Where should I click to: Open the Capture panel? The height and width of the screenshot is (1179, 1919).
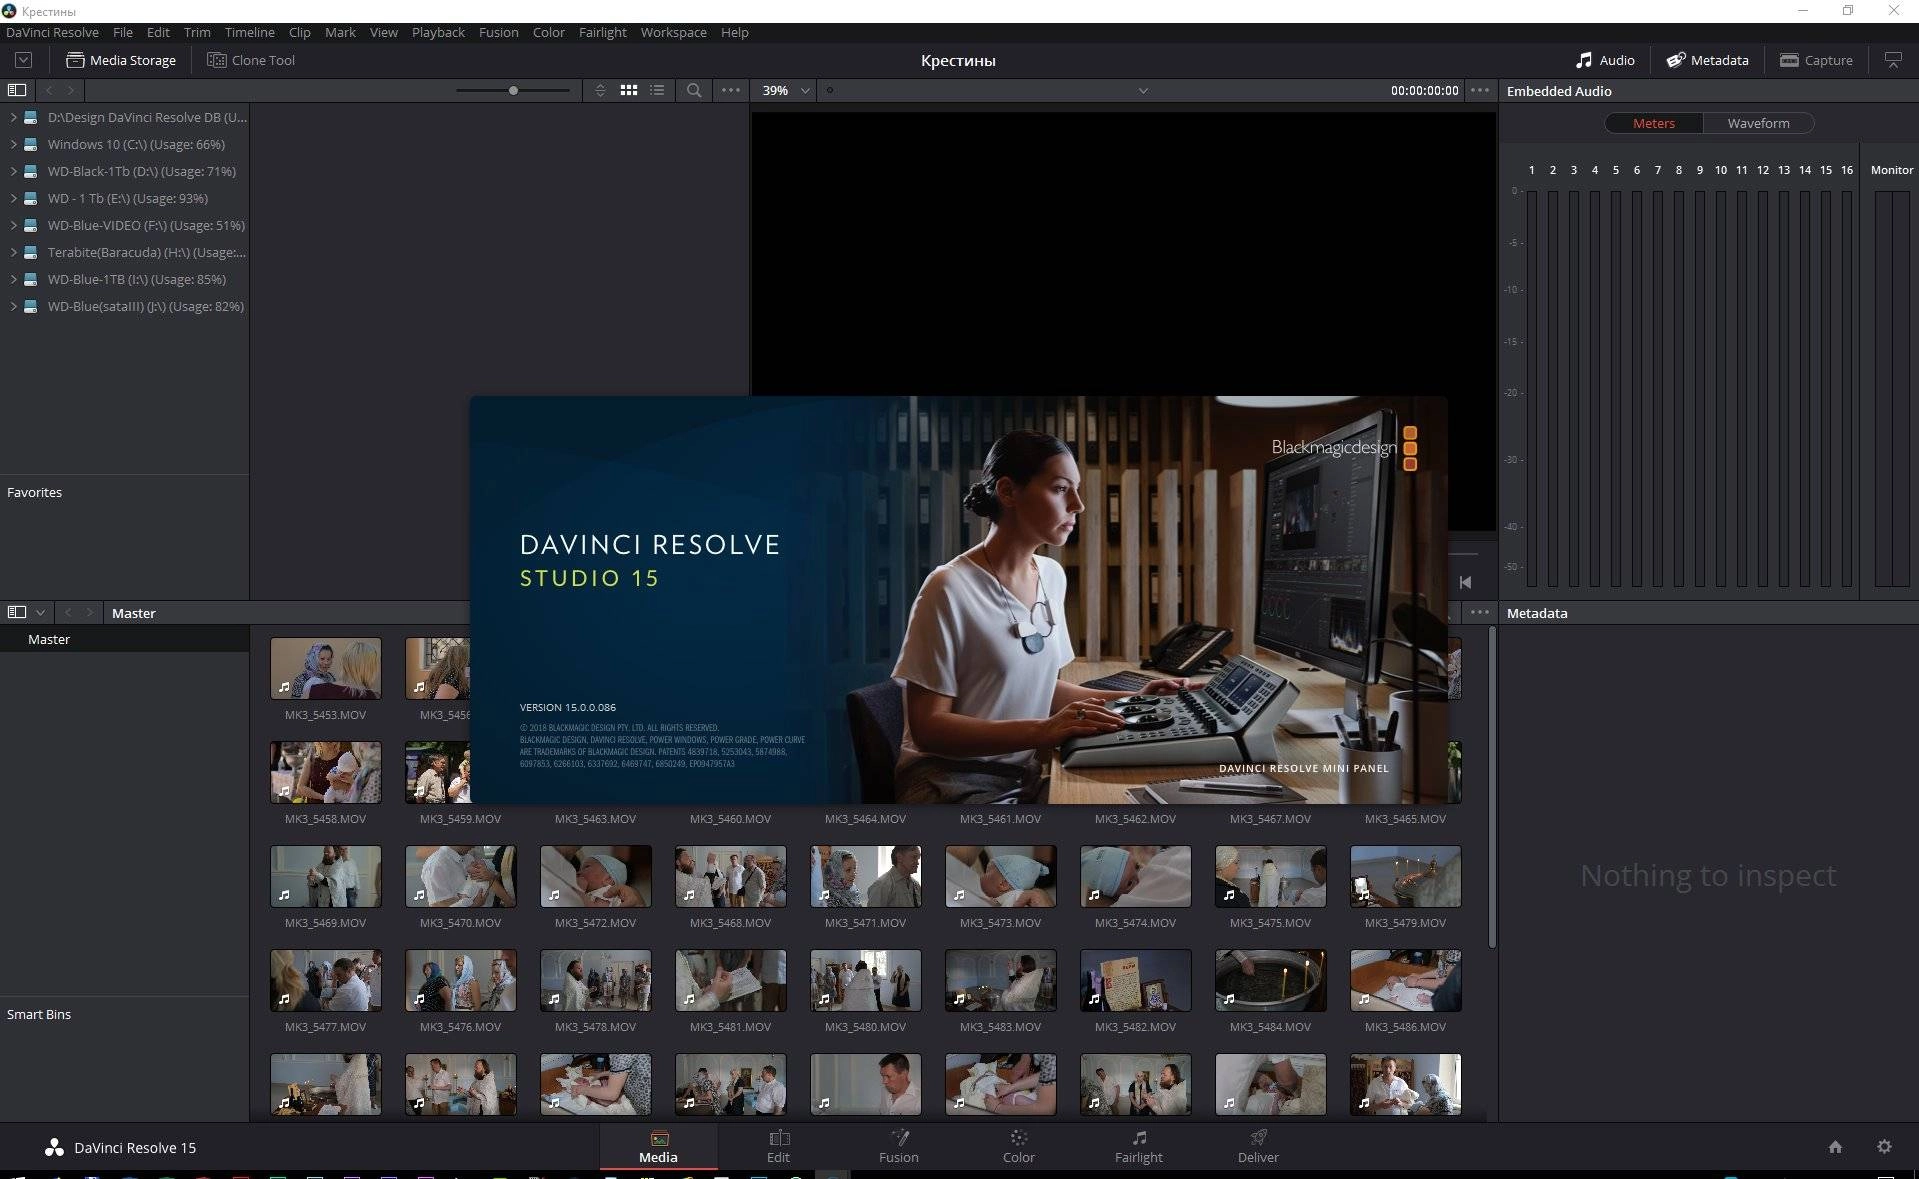tap(1816, 60)
